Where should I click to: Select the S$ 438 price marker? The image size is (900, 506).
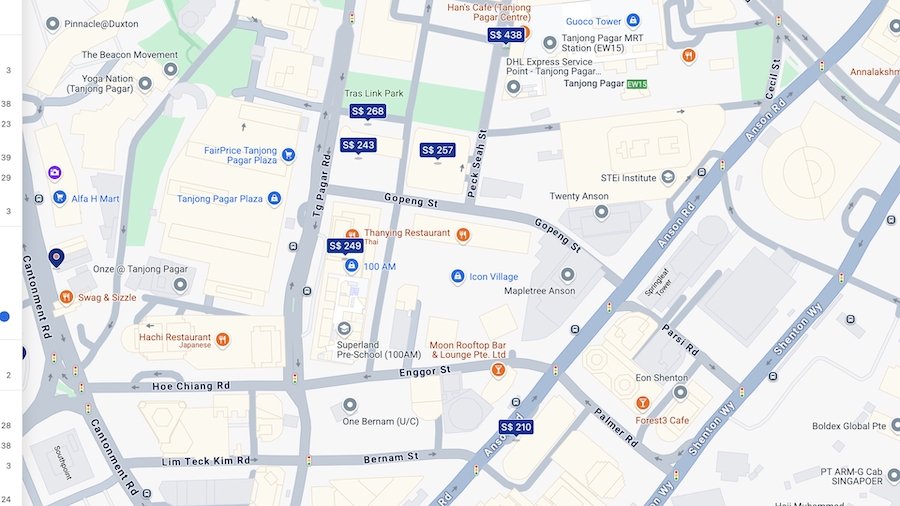[506, 35]
